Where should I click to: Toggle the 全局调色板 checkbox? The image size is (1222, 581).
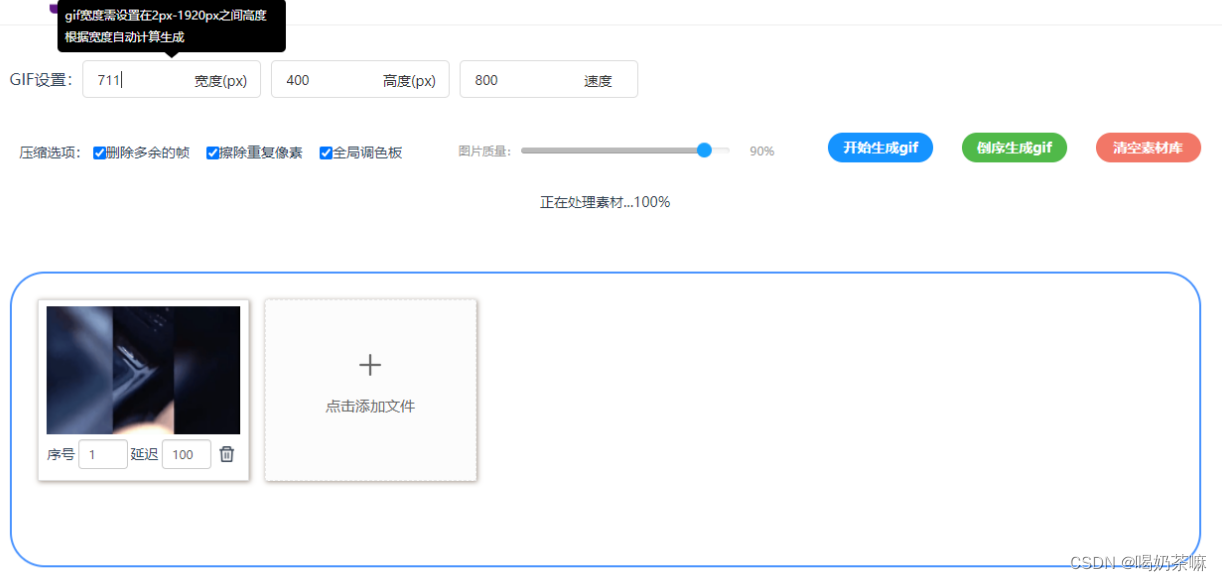[326, 153]
